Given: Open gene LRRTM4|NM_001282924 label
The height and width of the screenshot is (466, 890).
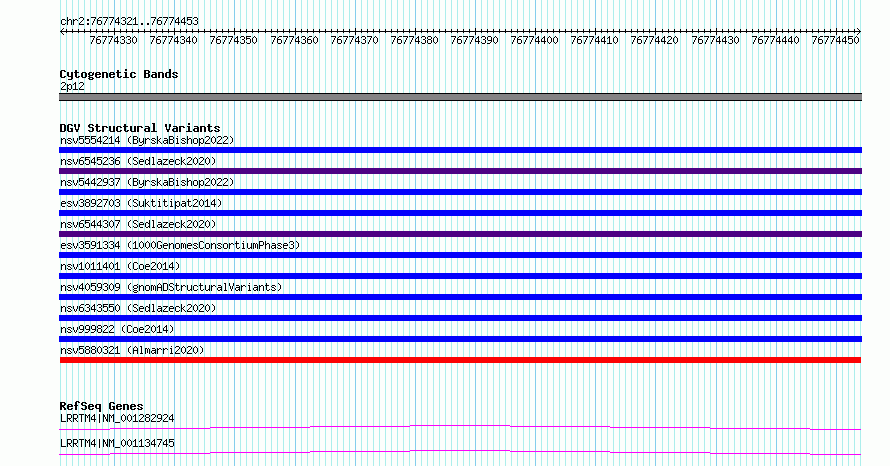Looking at the screenshot, I should point(117,418).
